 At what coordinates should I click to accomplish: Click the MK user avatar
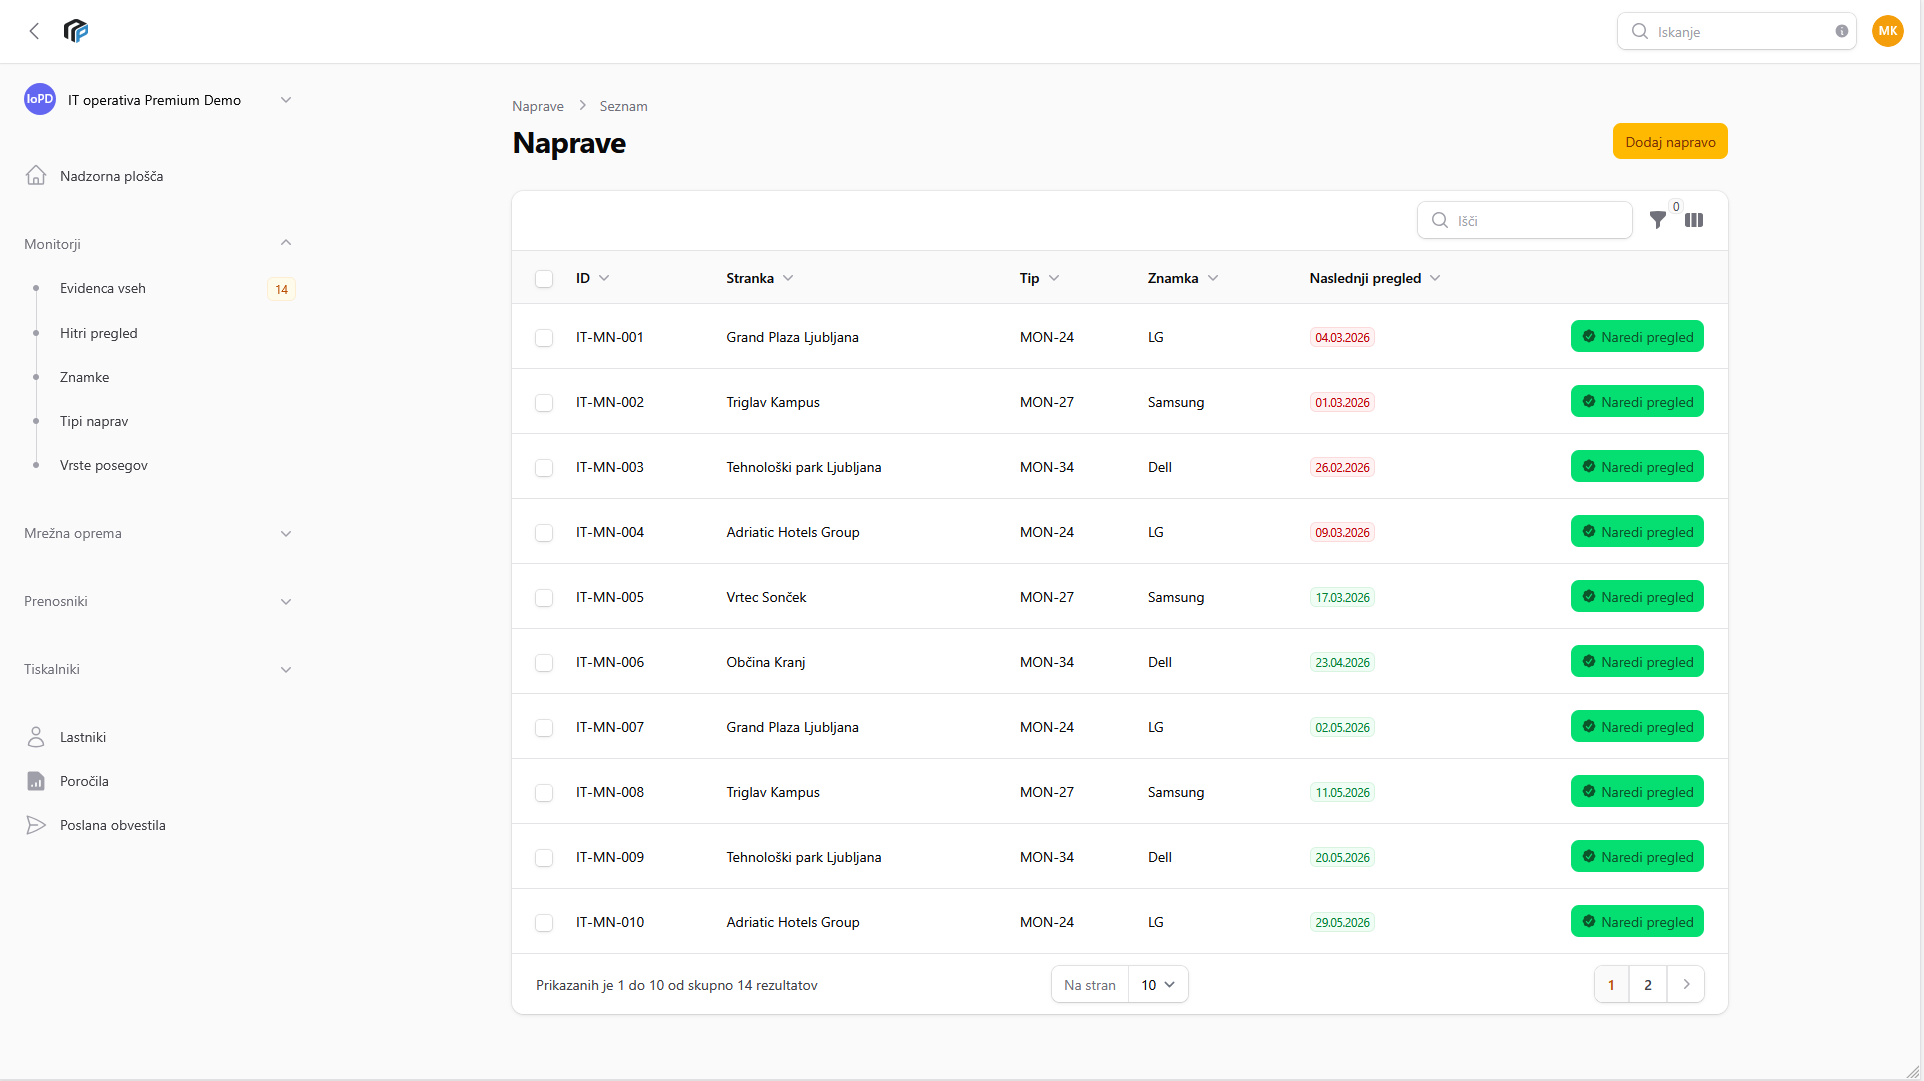tap(1887, 31)
